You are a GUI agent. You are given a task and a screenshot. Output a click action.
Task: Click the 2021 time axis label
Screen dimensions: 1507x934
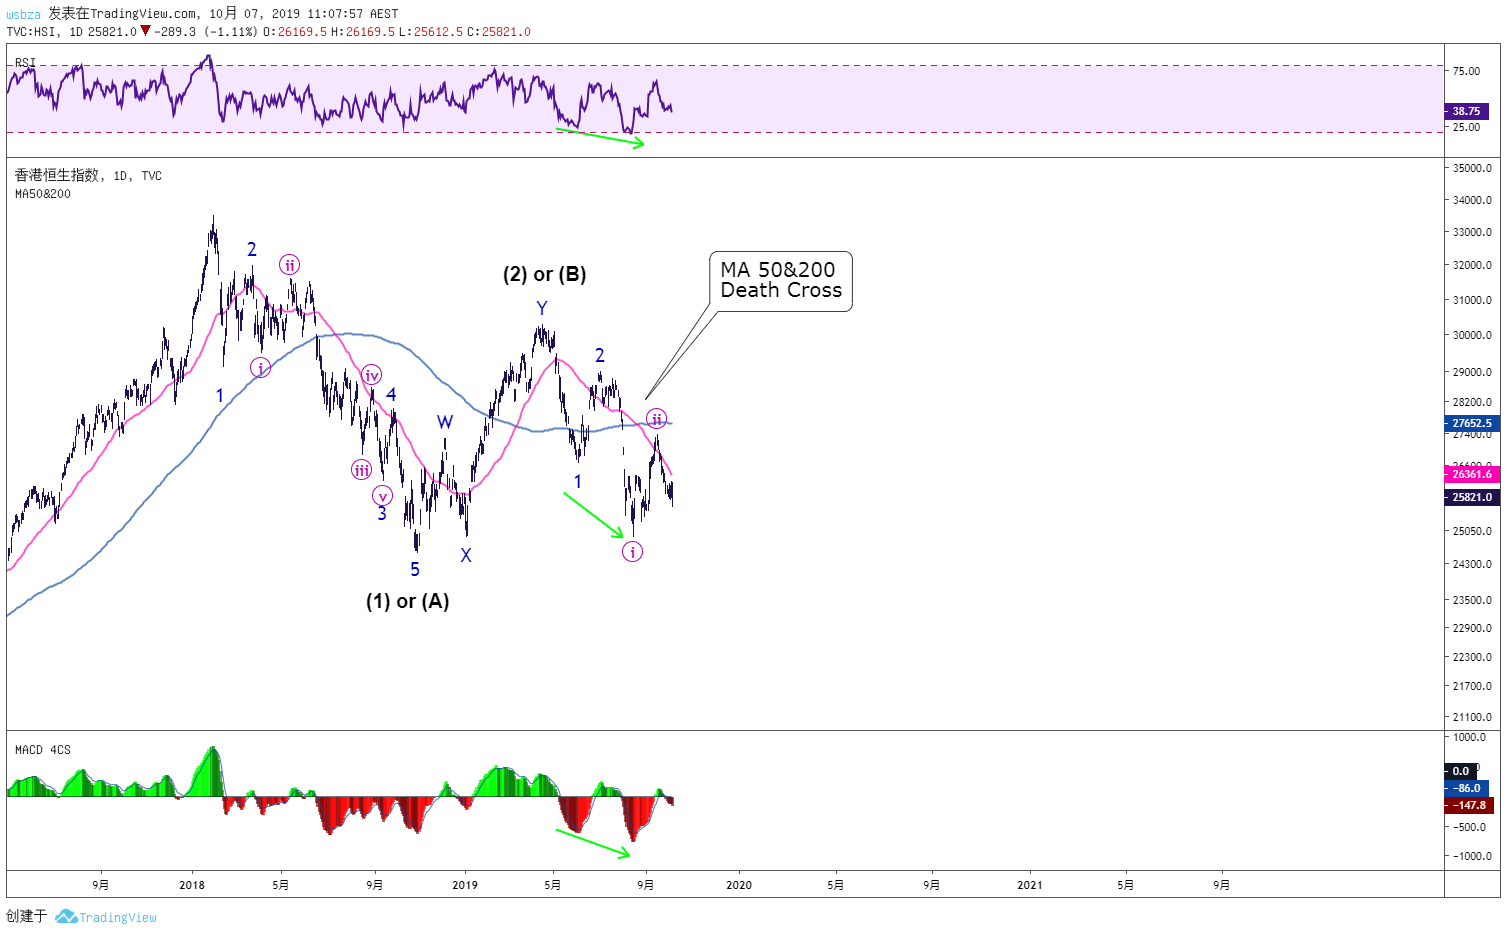point(1030,885)
